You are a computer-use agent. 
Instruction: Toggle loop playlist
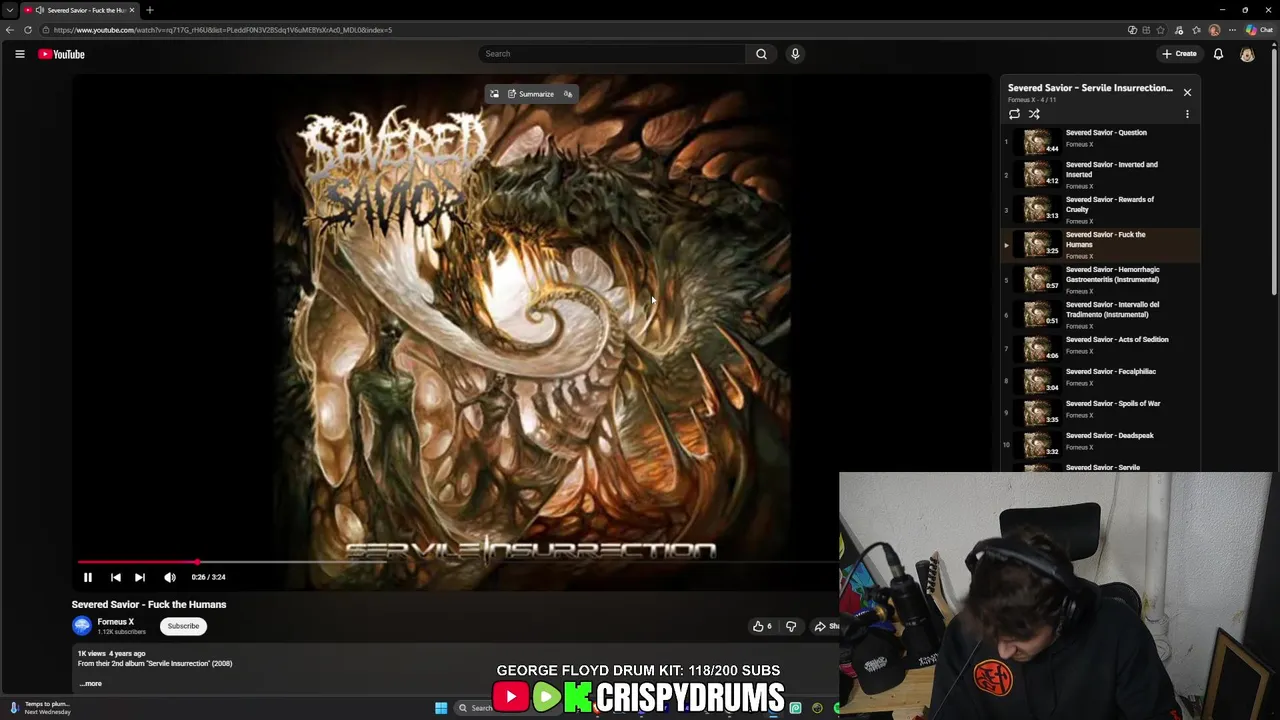tap(1014, 114)
